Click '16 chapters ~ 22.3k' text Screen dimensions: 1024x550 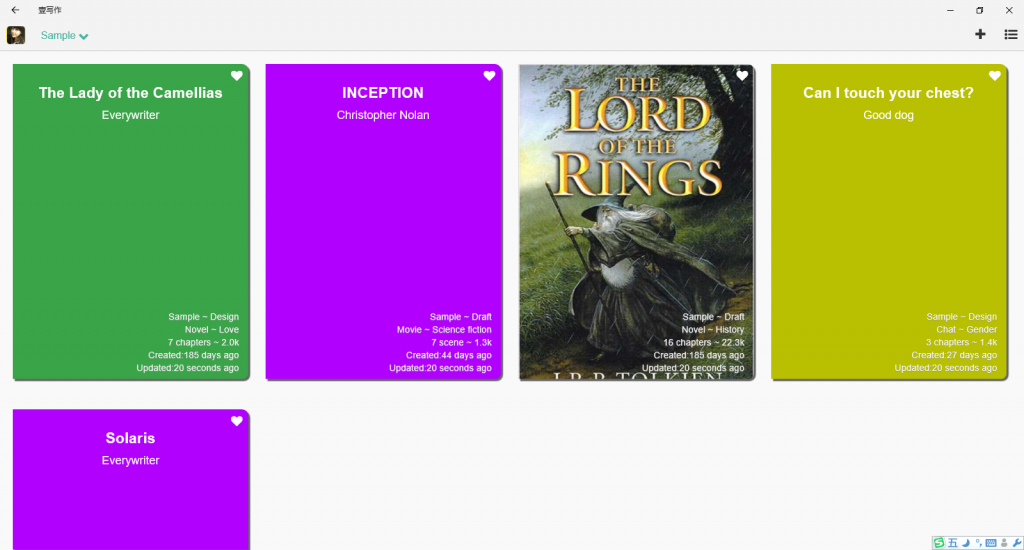[703, 342]
